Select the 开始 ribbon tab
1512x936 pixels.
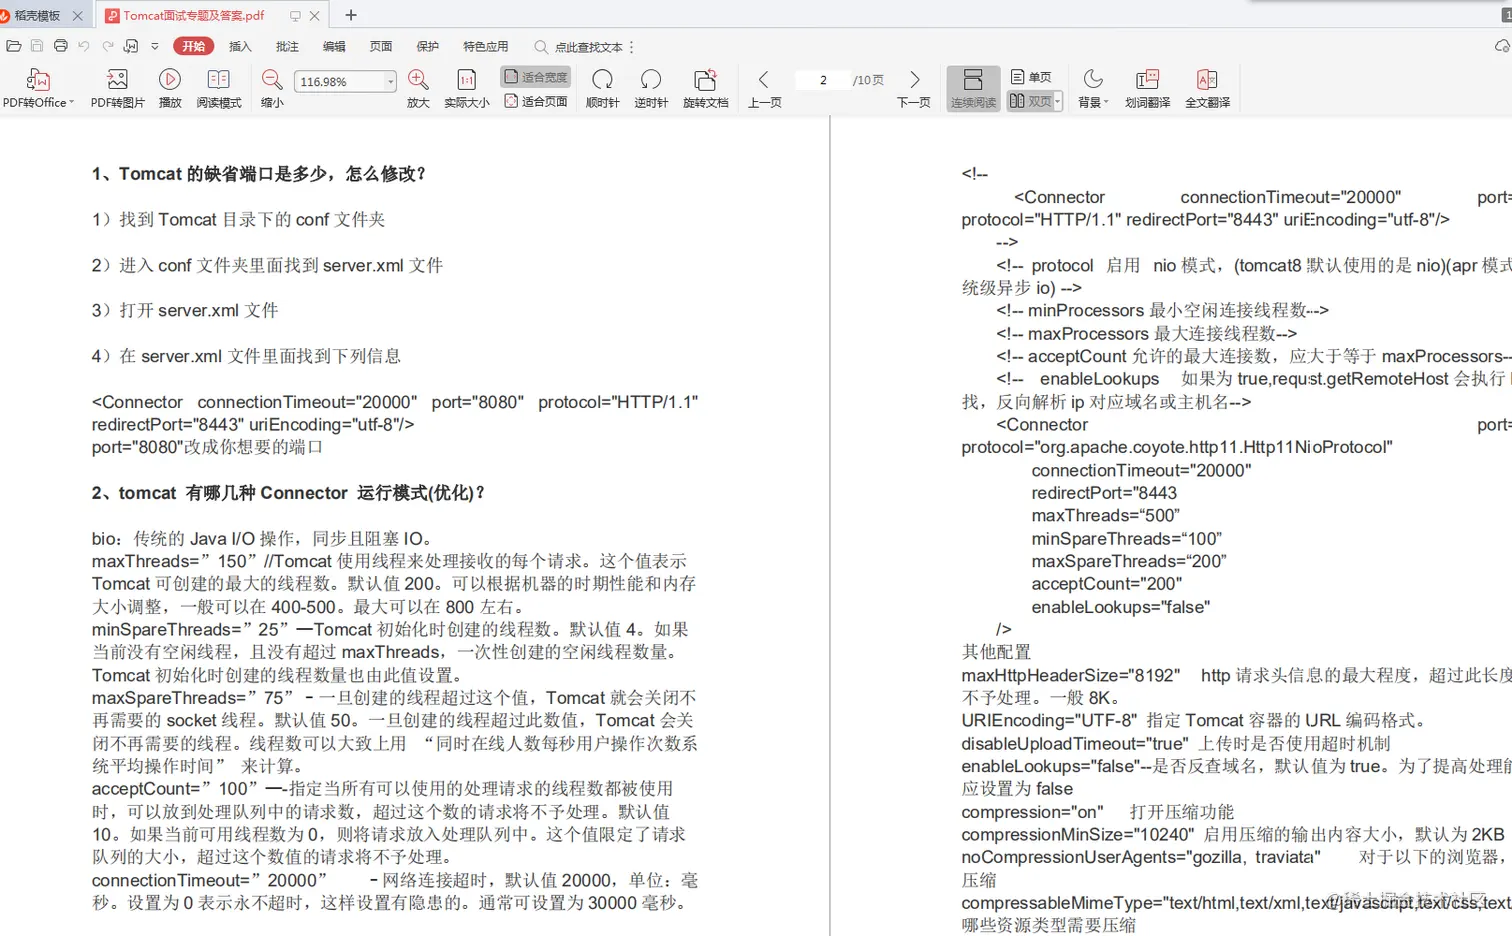tap(194, 46)
